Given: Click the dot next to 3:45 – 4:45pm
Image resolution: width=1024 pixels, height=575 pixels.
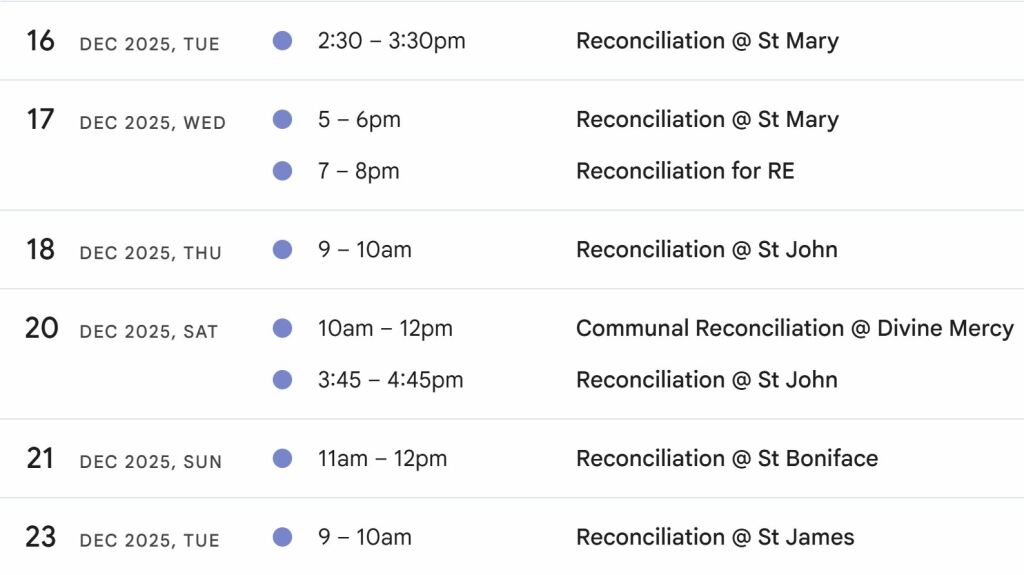Looking at the screenshot, I should point(282,380).
